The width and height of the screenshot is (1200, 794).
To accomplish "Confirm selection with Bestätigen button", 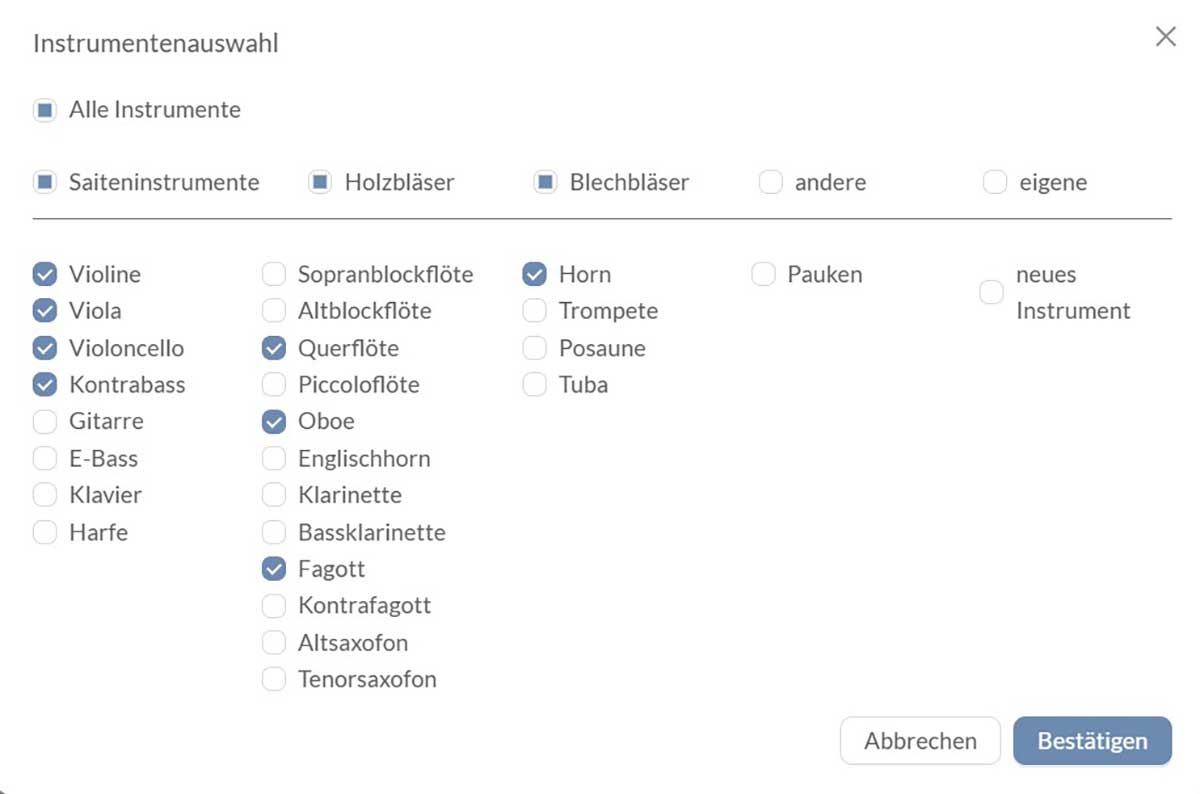I will (x=1092, y=741).
